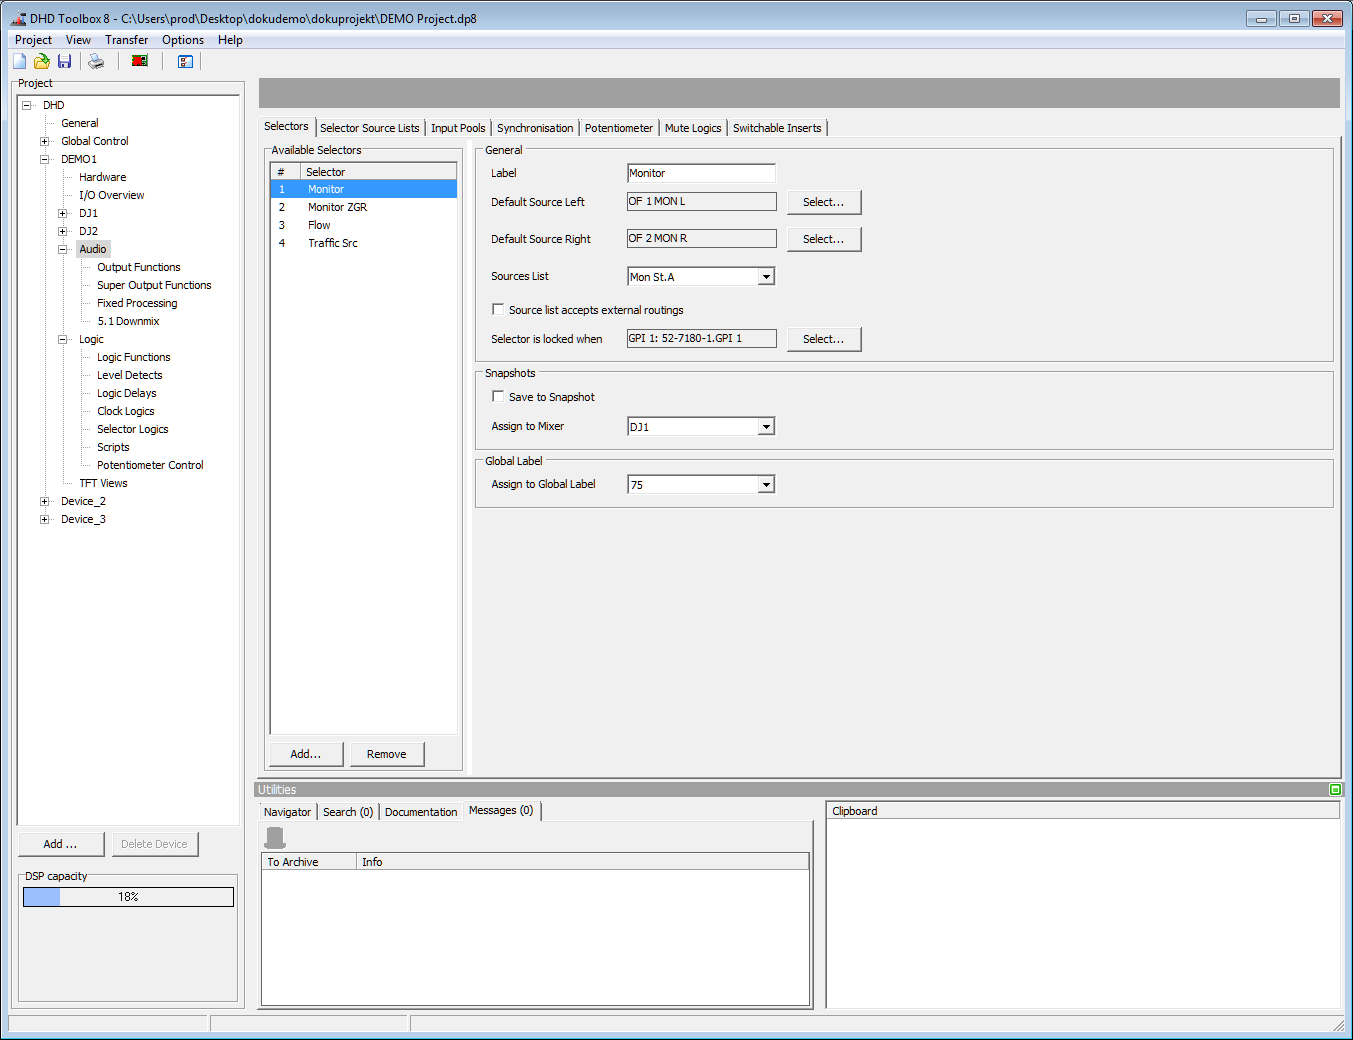This screenshot has height=1040, width=1353.
Task: Open the Assign to Mixer dropdown
Action: [x=766, y=426]
